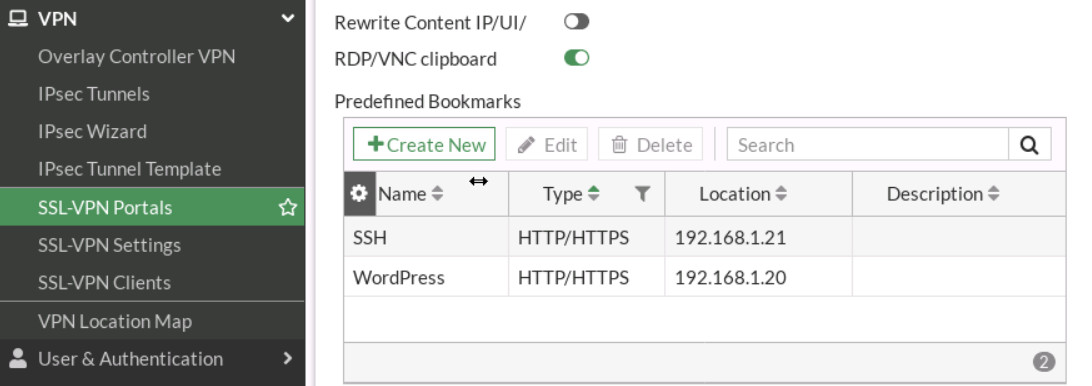This screenshot has width=1092, height=386.
Task: Open IPsec Tunnels page
Action: 94,94
